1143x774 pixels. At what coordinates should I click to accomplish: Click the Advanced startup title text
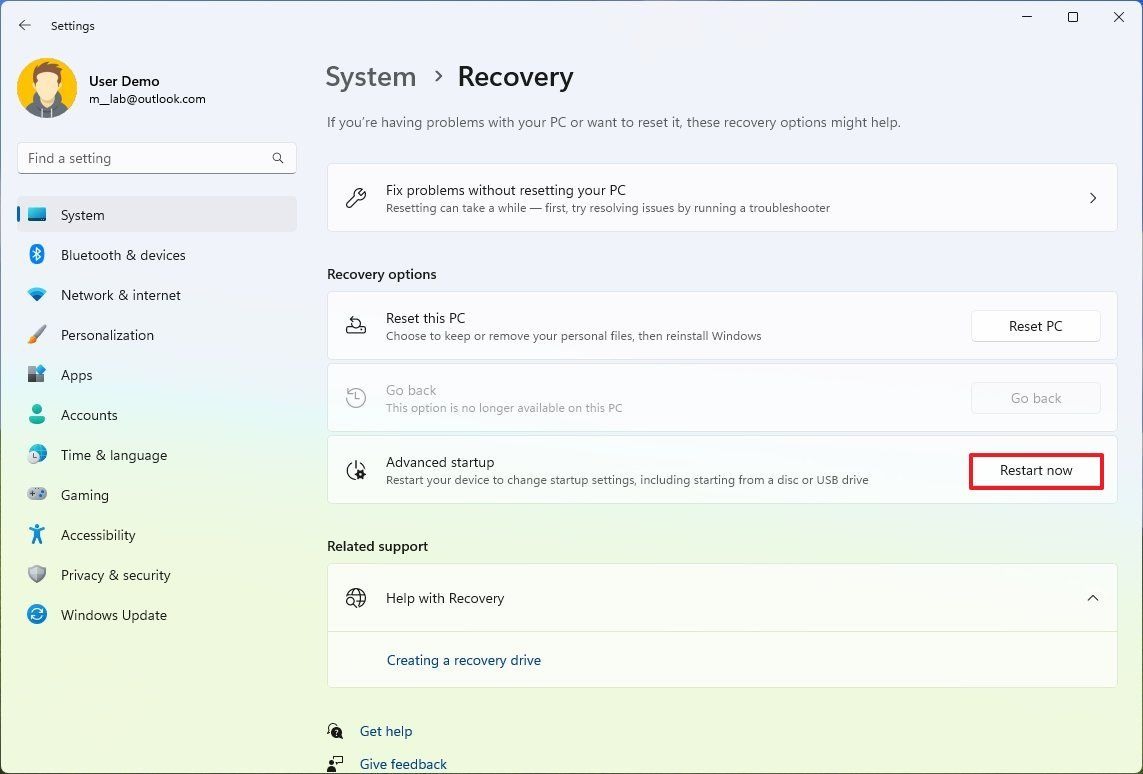click(x=440, y=462)
